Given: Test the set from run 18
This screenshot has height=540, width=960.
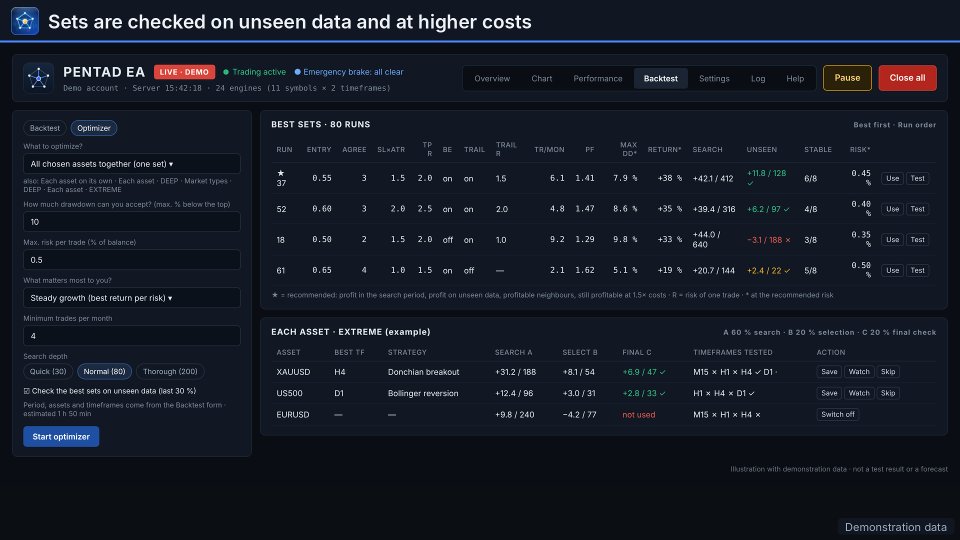Looking at the screenshot, I should [x=917, y=239].
